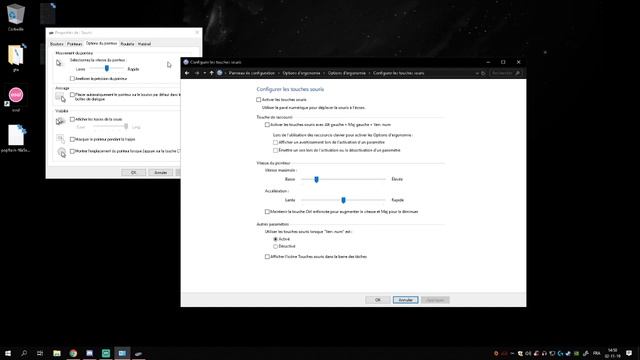Select the Options du pointeur tab
Viewport: 640px width, 360px height.
point(102,43)
